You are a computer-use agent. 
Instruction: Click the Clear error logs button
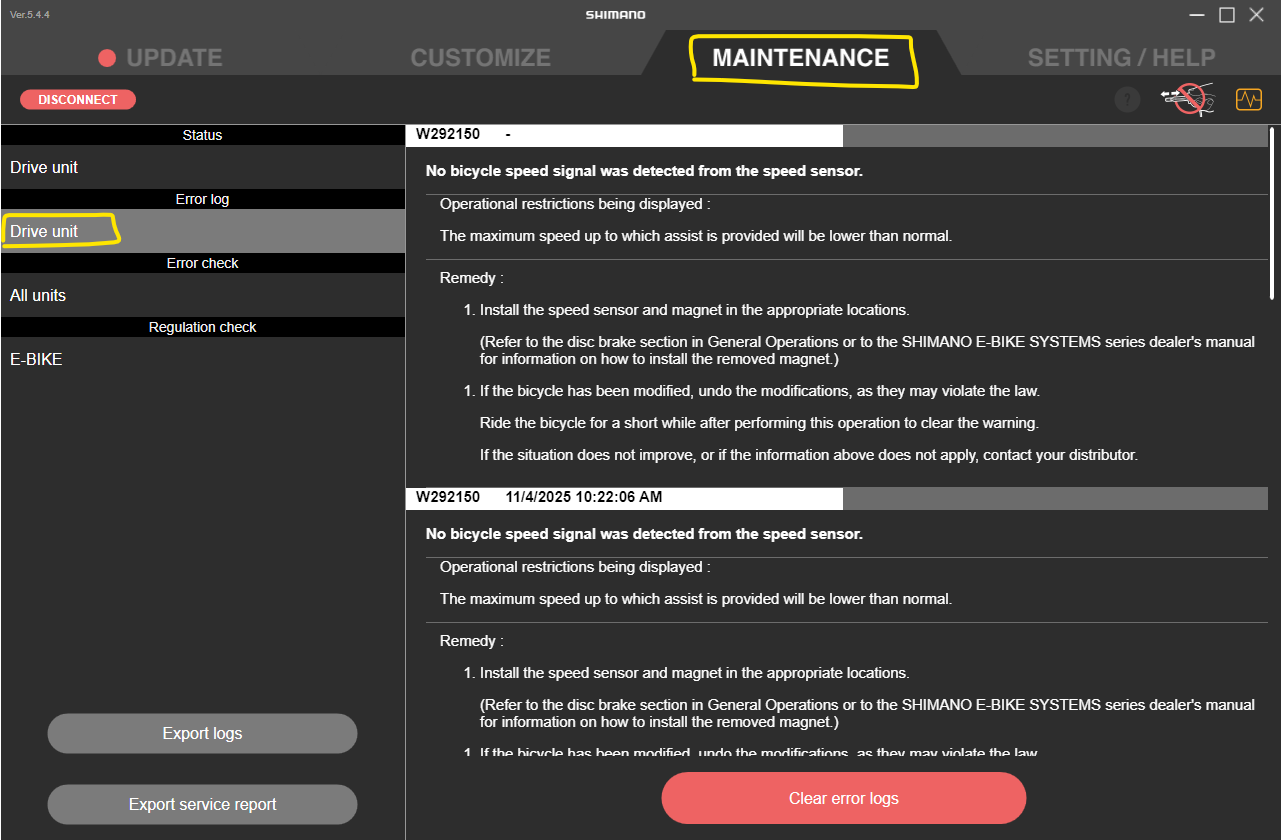click(x=844, y=798)
